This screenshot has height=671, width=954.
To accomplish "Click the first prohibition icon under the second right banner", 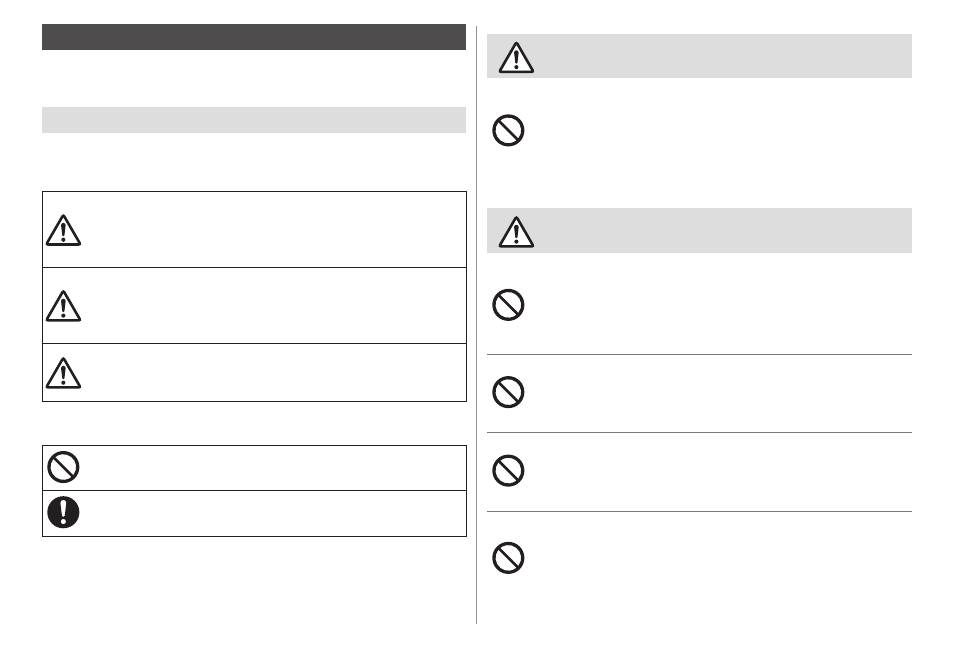I will (x=508, y=305).
